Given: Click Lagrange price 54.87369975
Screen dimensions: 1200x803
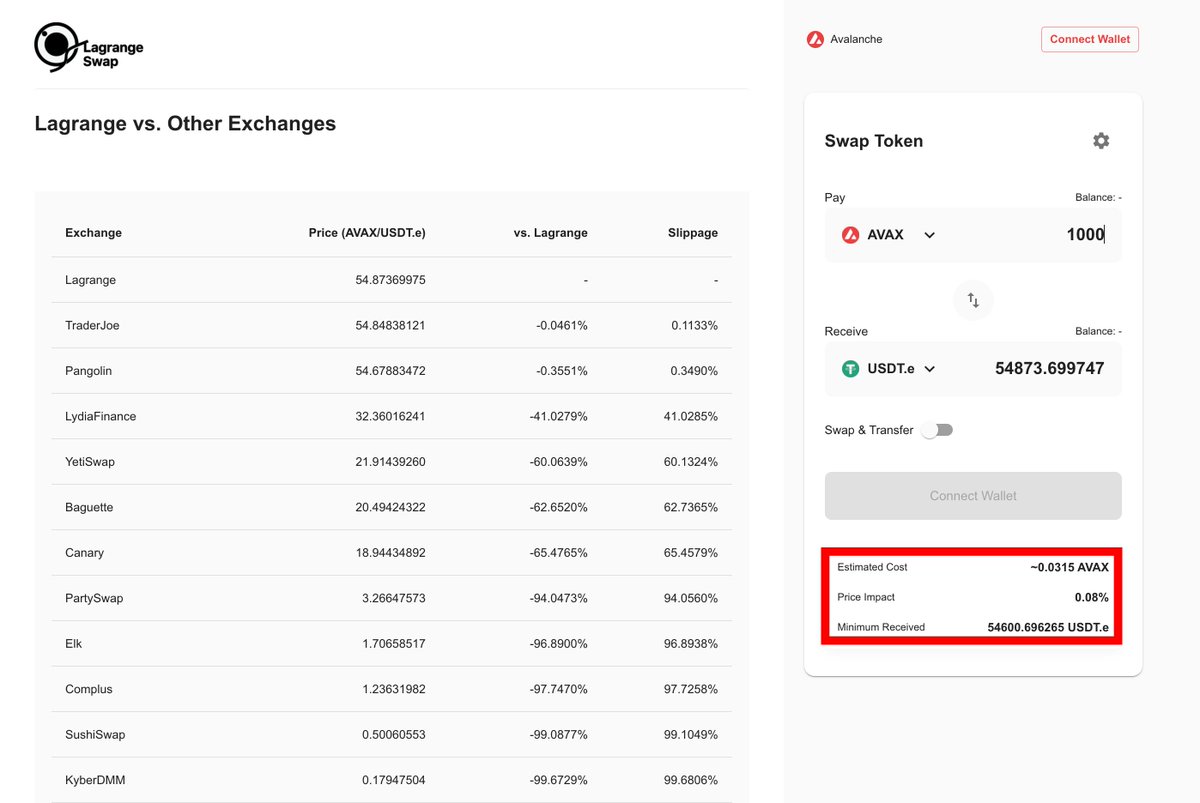Looking at the screenshot, I should click(390, 280).
